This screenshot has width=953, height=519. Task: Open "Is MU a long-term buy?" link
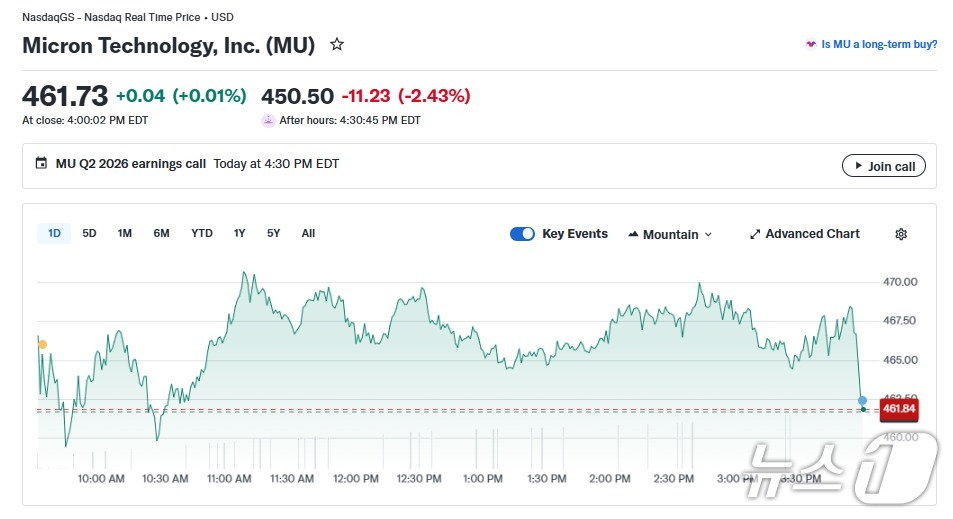(x=878, y=45)
